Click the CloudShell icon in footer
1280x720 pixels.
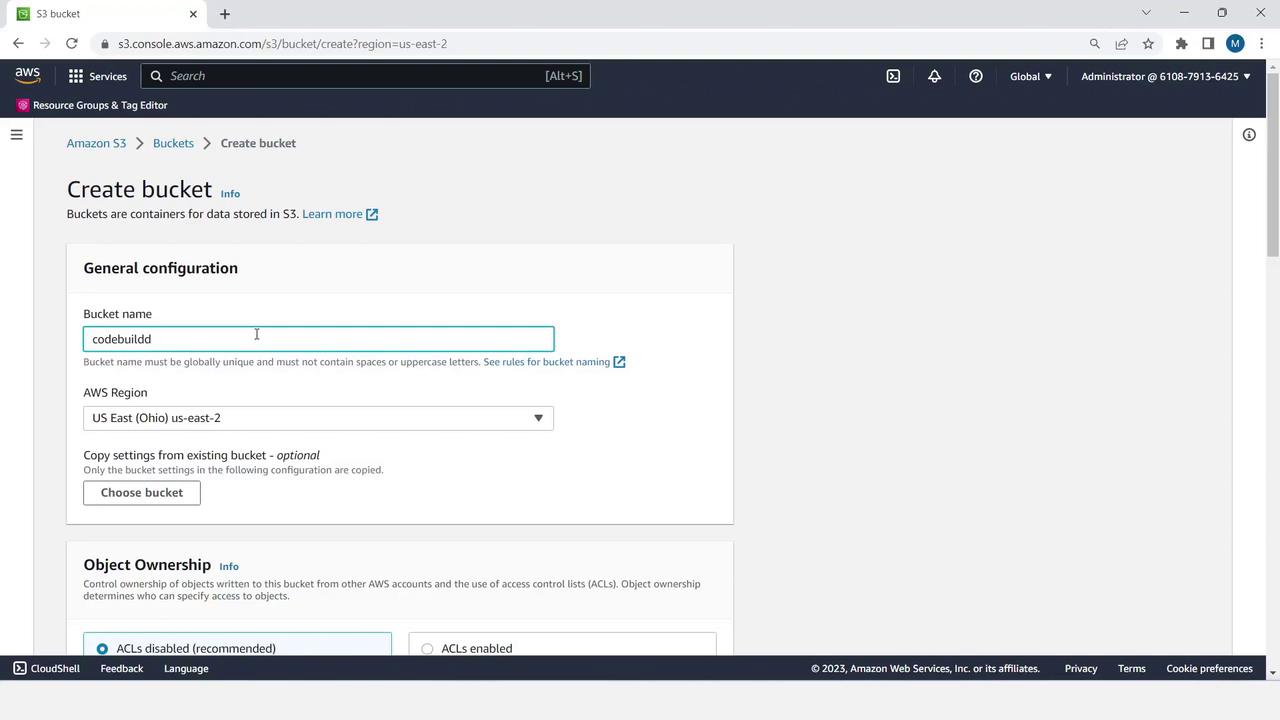(x=20, y=668)
